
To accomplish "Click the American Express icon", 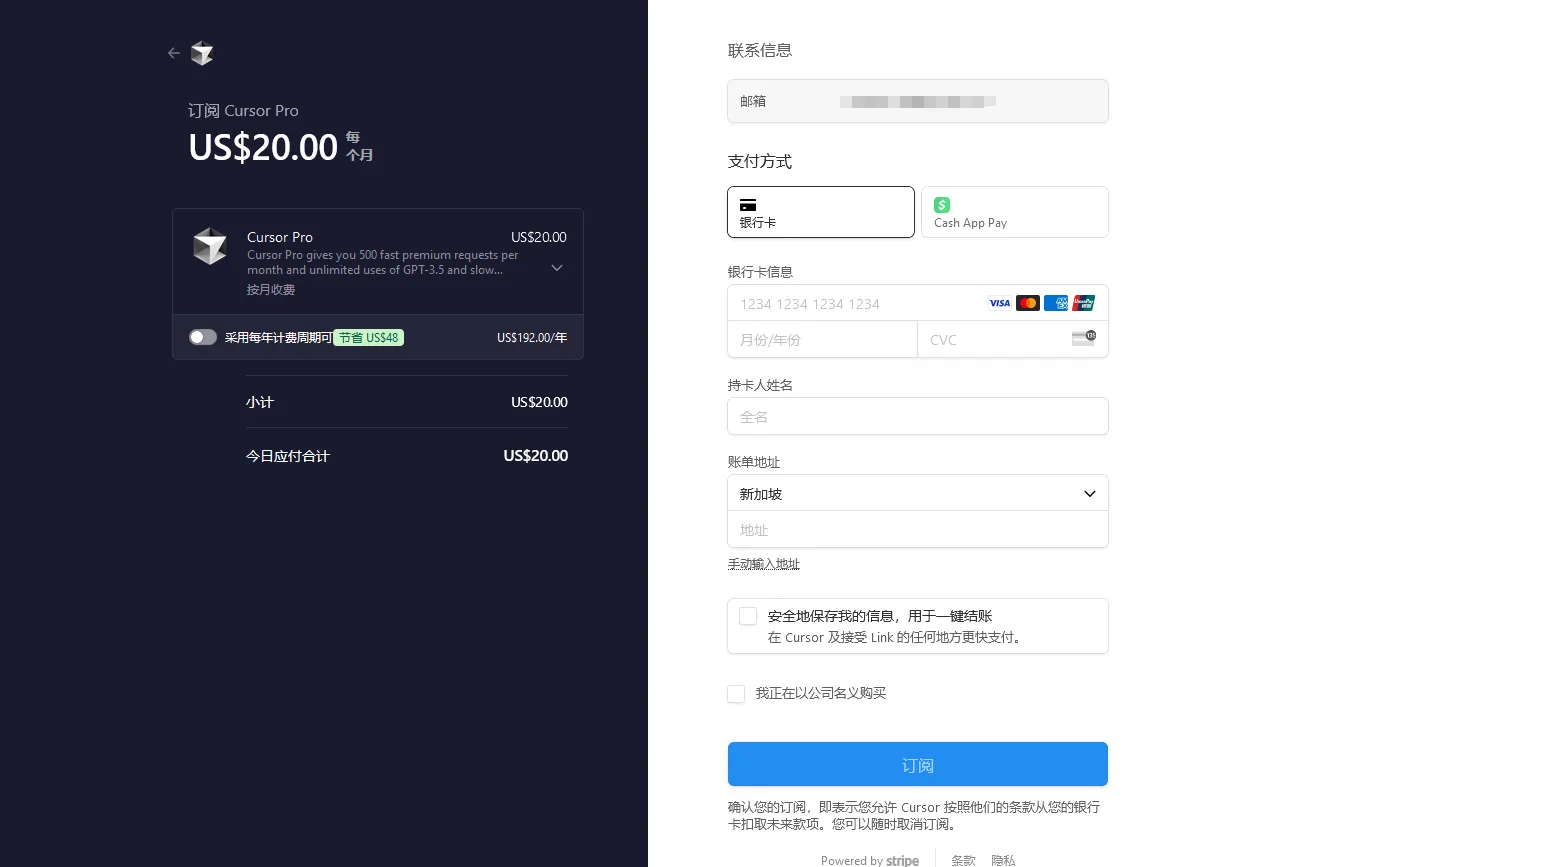I will click(x=1056, y=303).
